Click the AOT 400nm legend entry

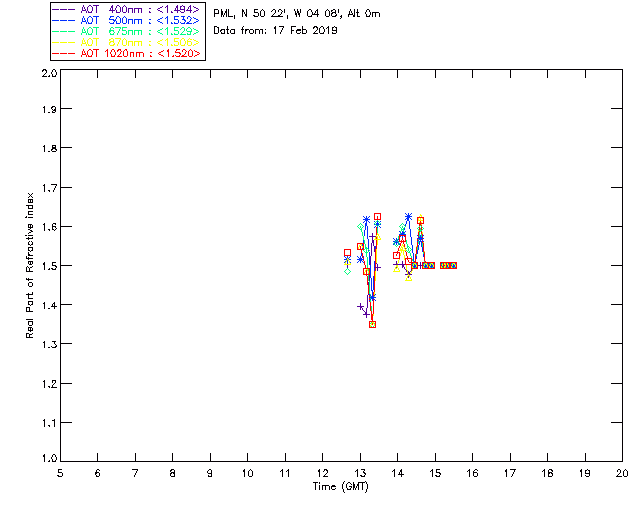point(127,9)
